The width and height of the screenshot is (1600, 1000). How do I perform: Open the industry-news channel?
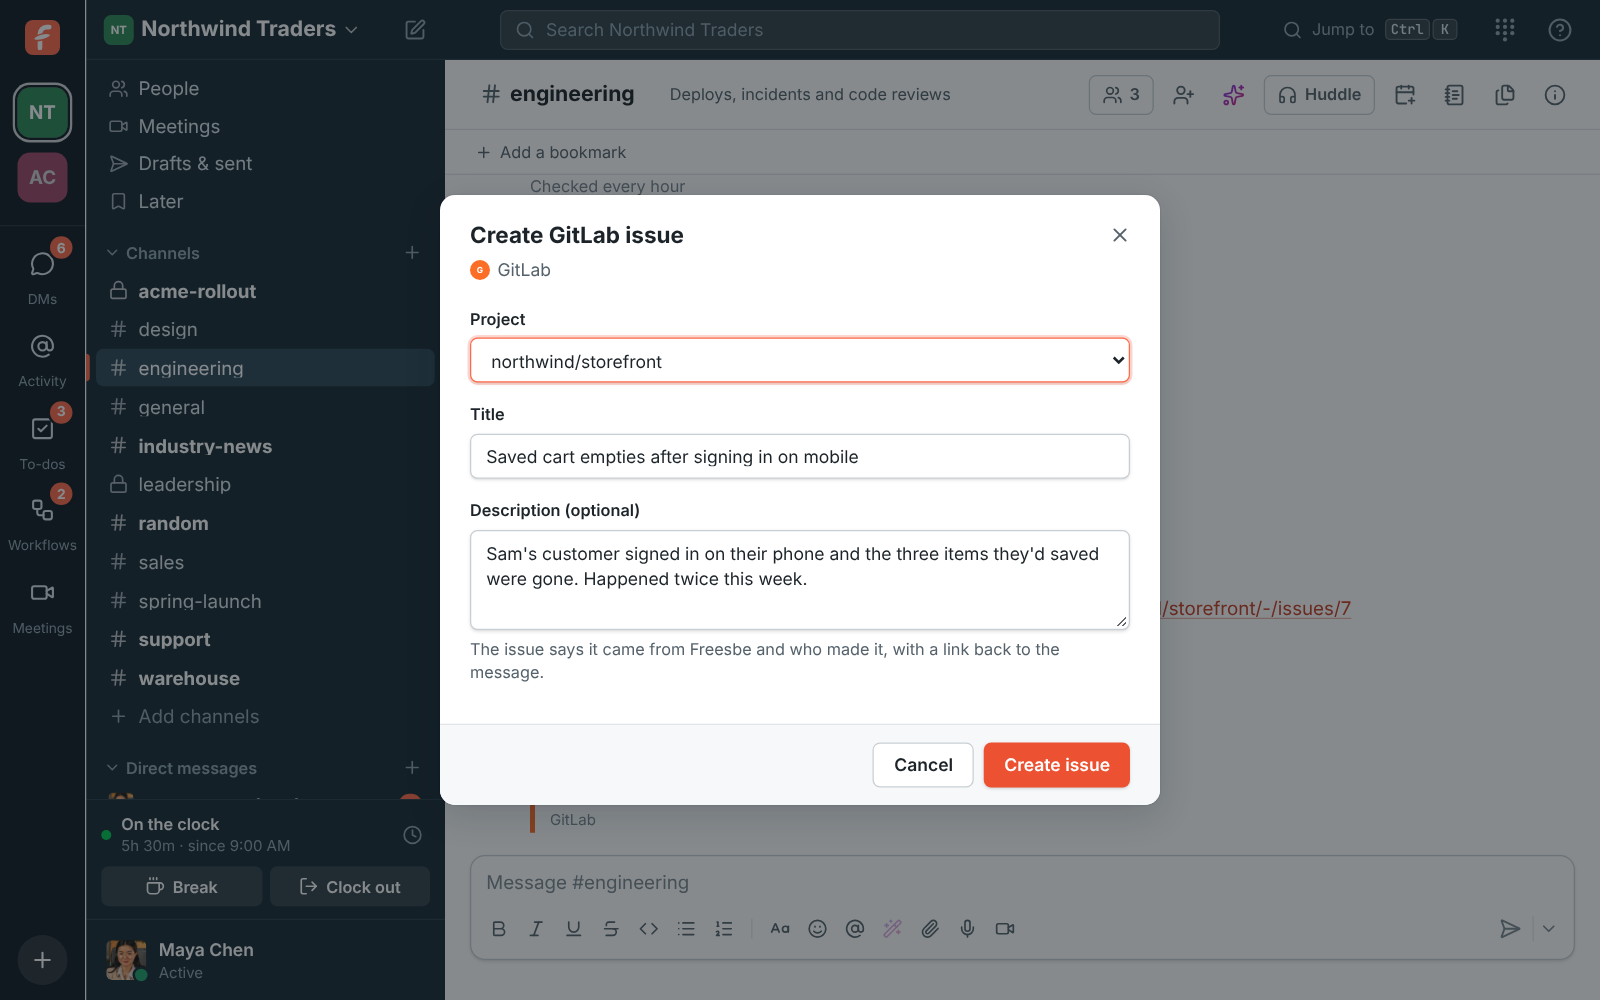264,446
